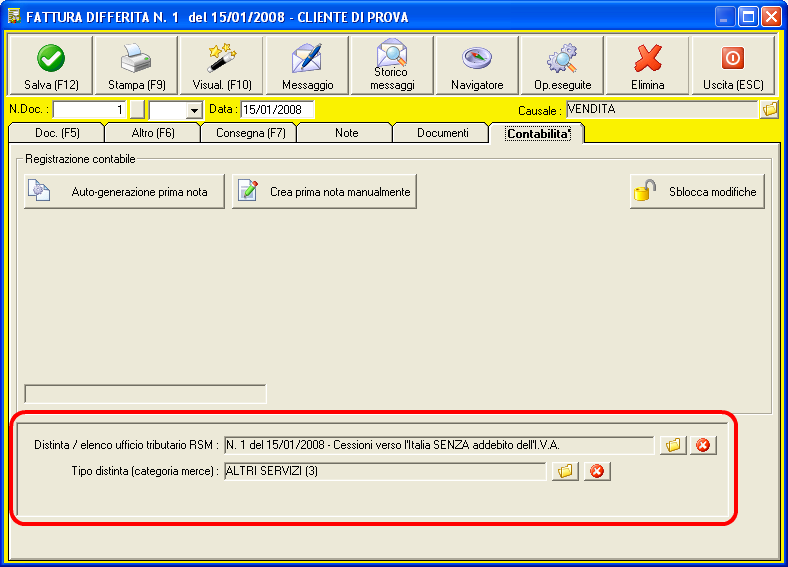Show Op.eseguite operations log

(x=562, y=65)
